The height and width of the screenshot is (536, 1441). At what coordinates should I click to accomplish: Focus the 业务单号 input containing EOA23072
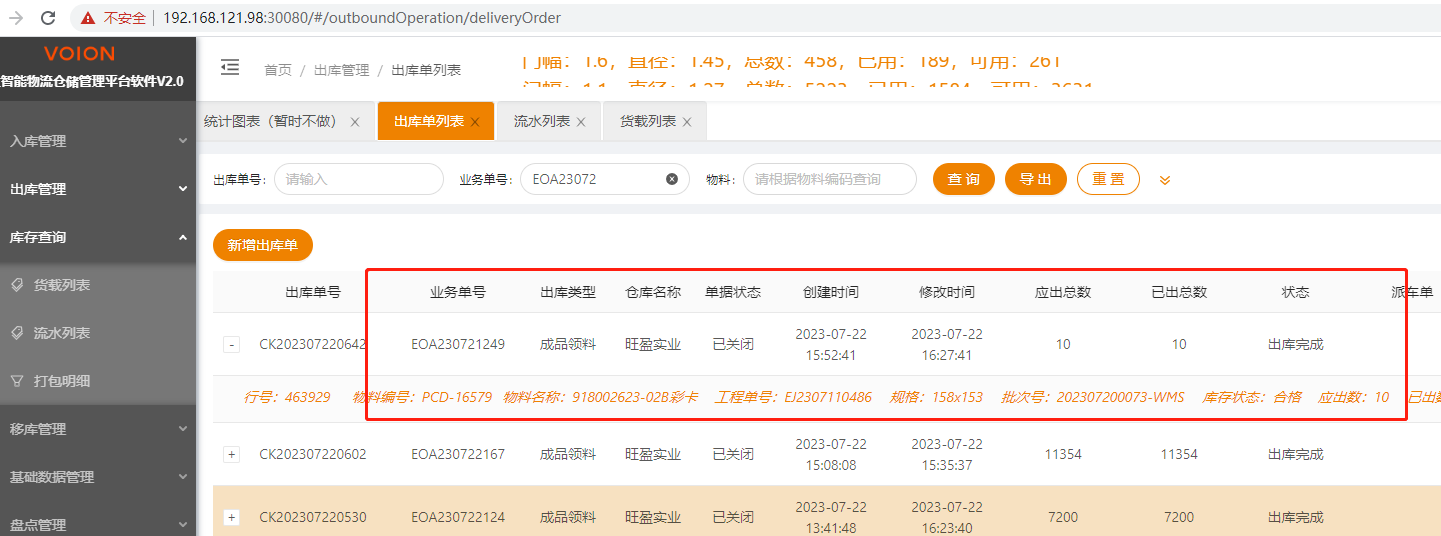[605, 179]
